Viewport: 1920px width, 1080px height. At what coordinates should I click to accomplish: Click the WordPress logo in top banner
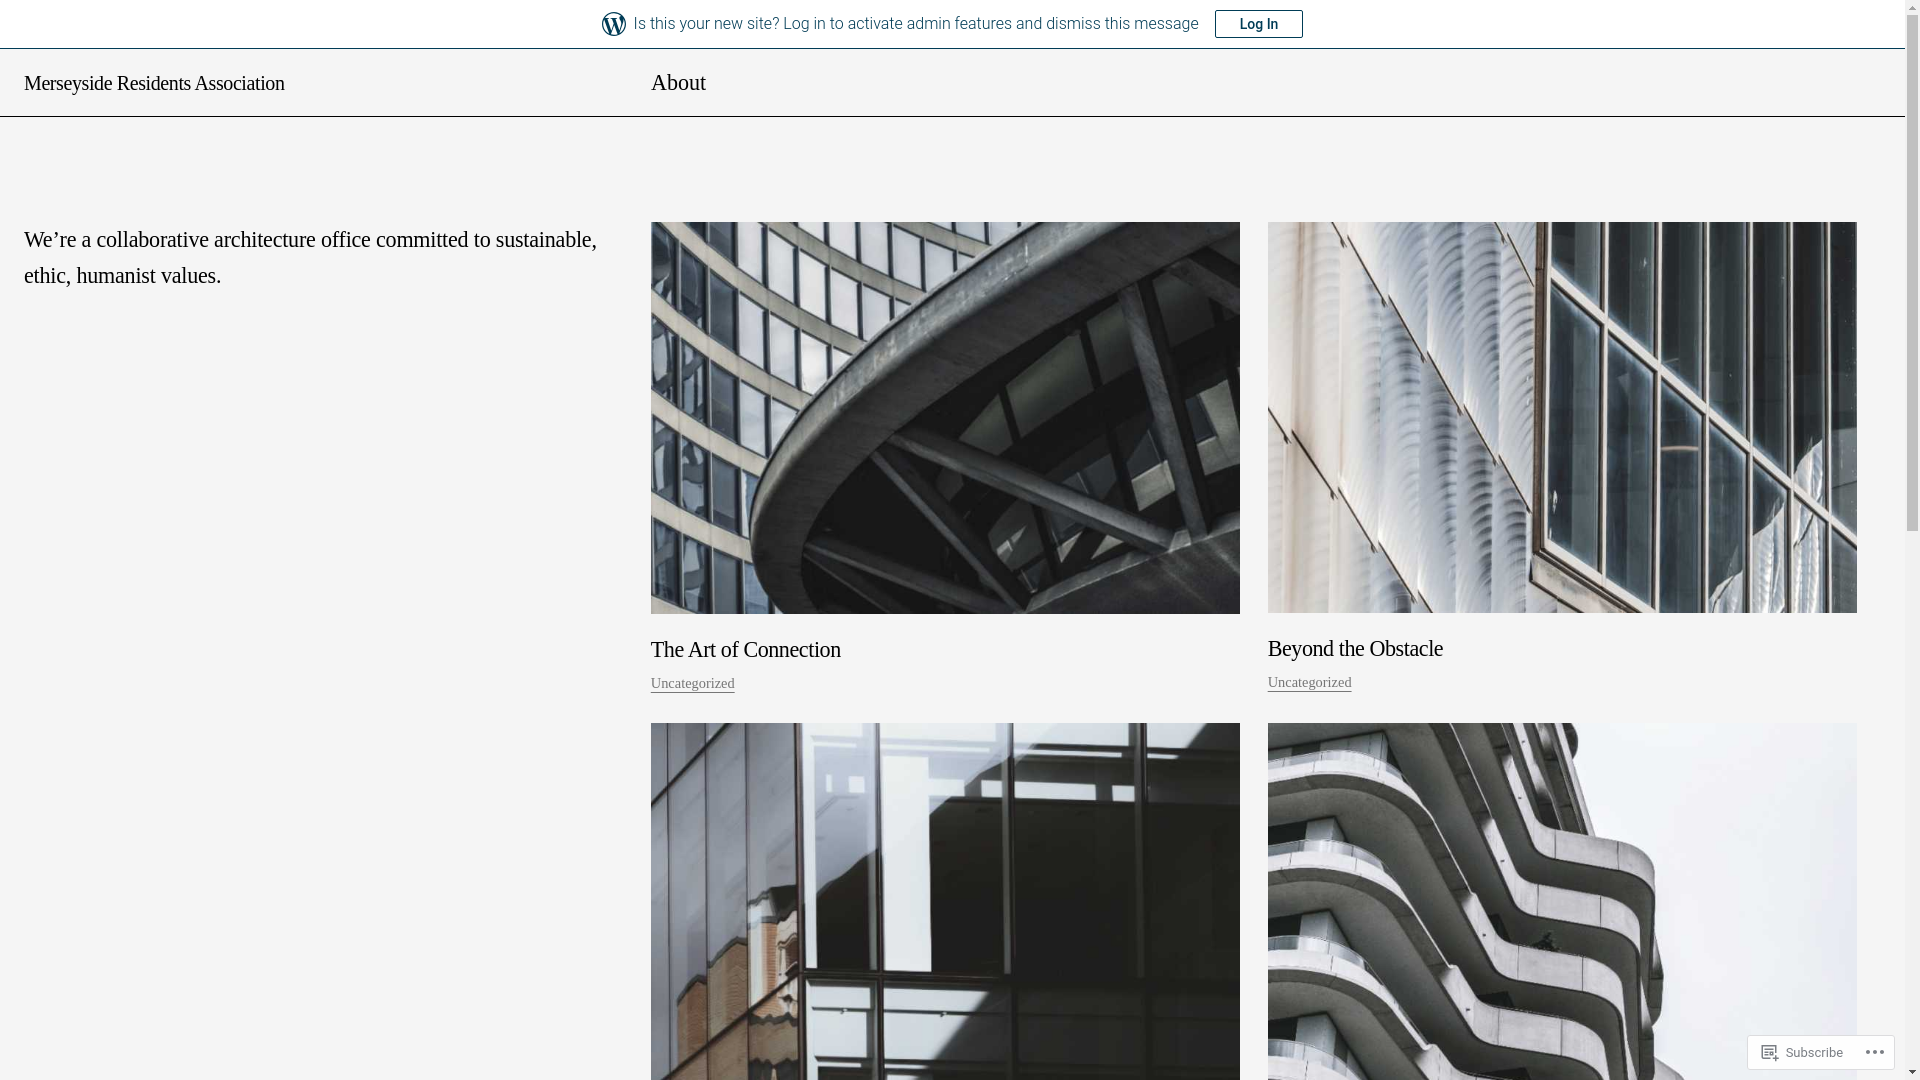[x=614, y=24]
